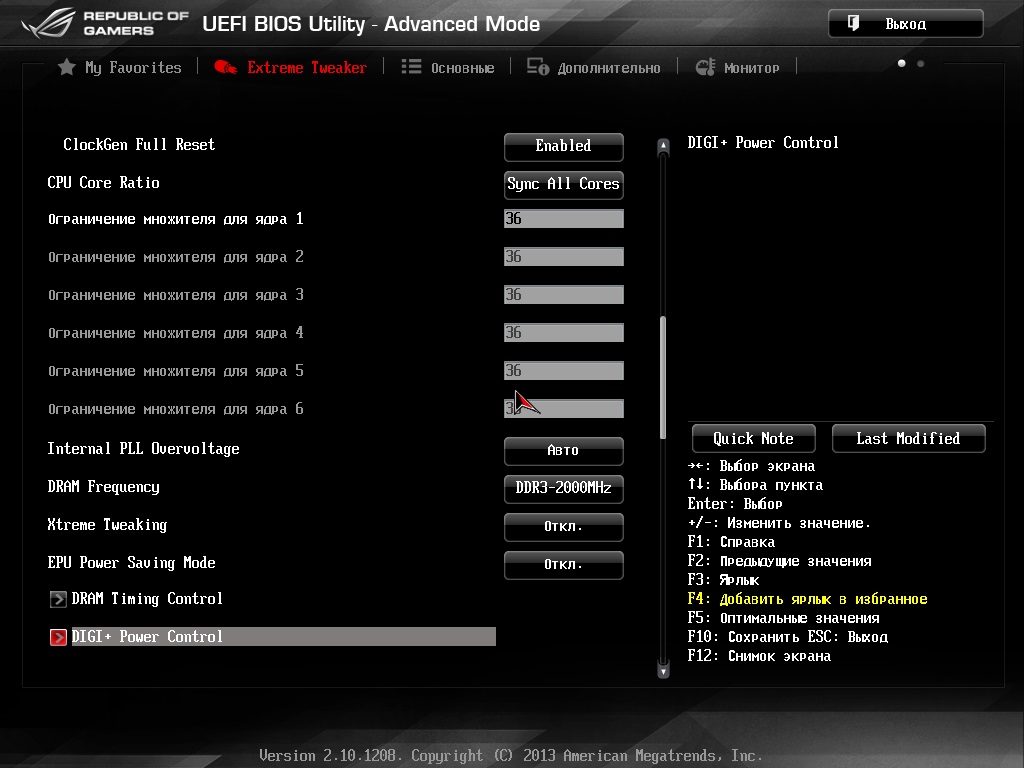
Task: Click the Quick Note button
Action: 754,438
